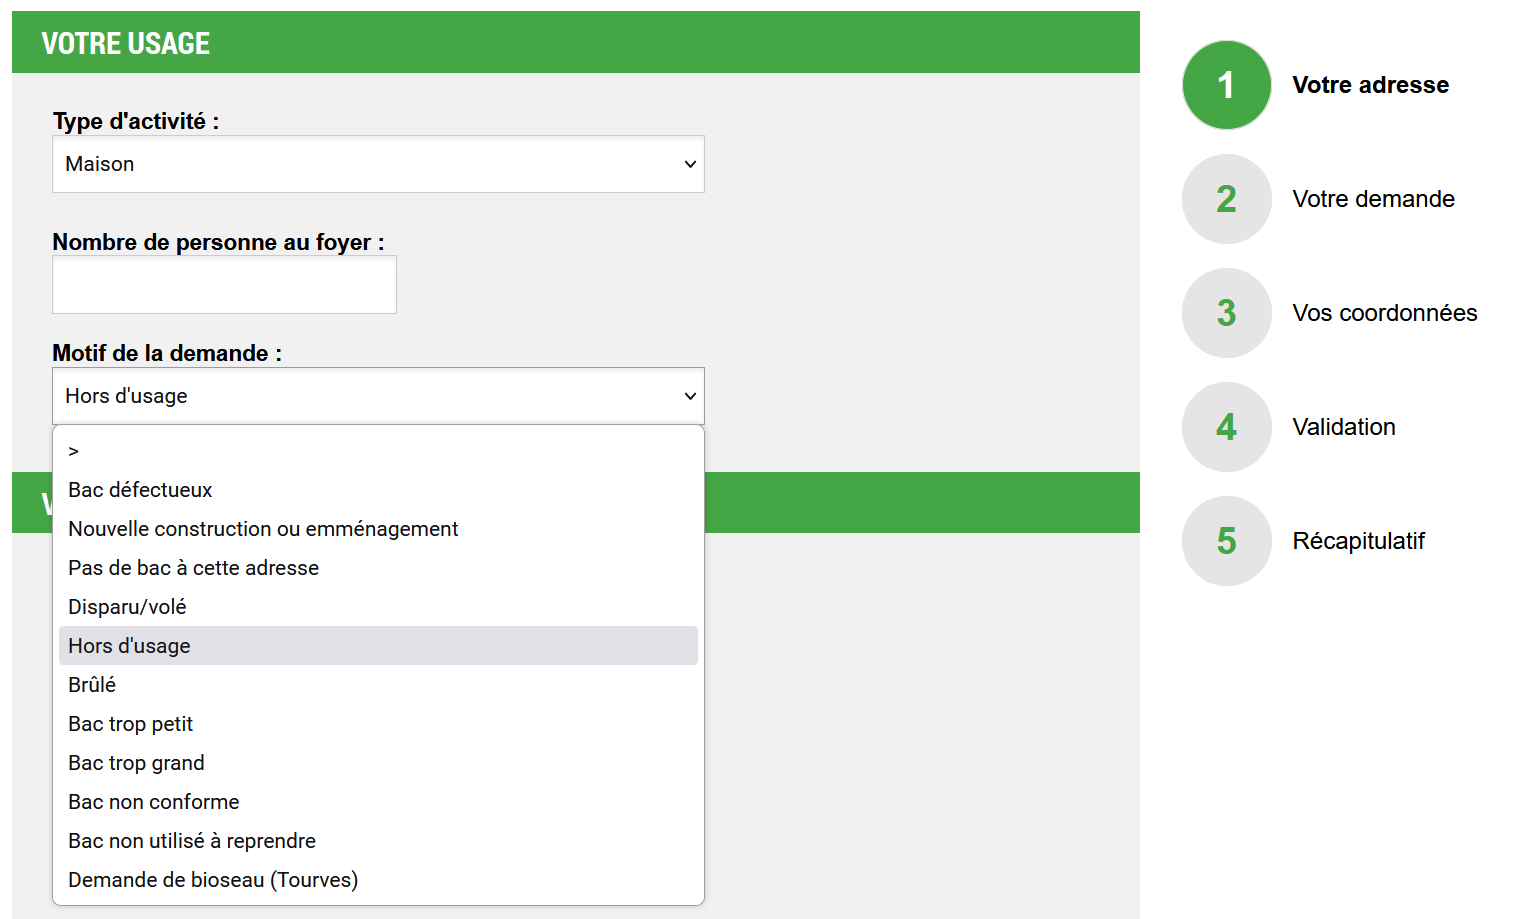Viewport: 1535px width, 919px height.
Task: Click the step 4 circle icon
Action: [x=1226, y=427]
